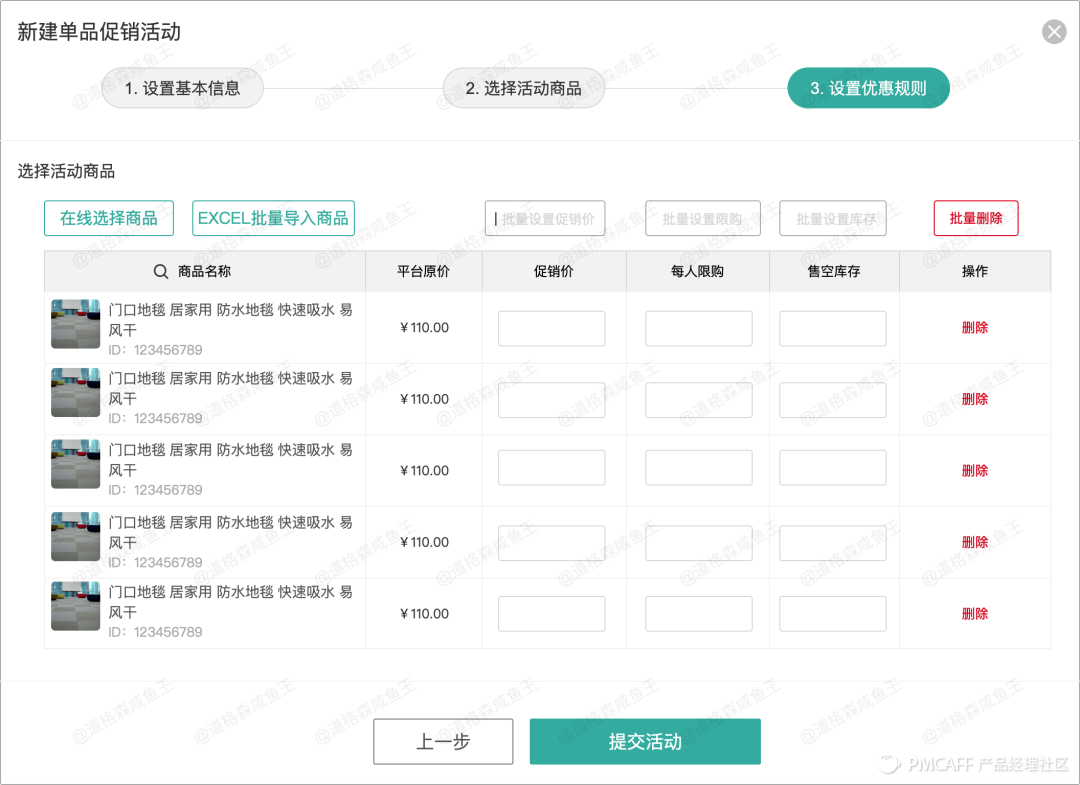The image size is (1080, 785).
Task: Click the fifth row's 门口地毯 product name
Action: click(231, 602)
